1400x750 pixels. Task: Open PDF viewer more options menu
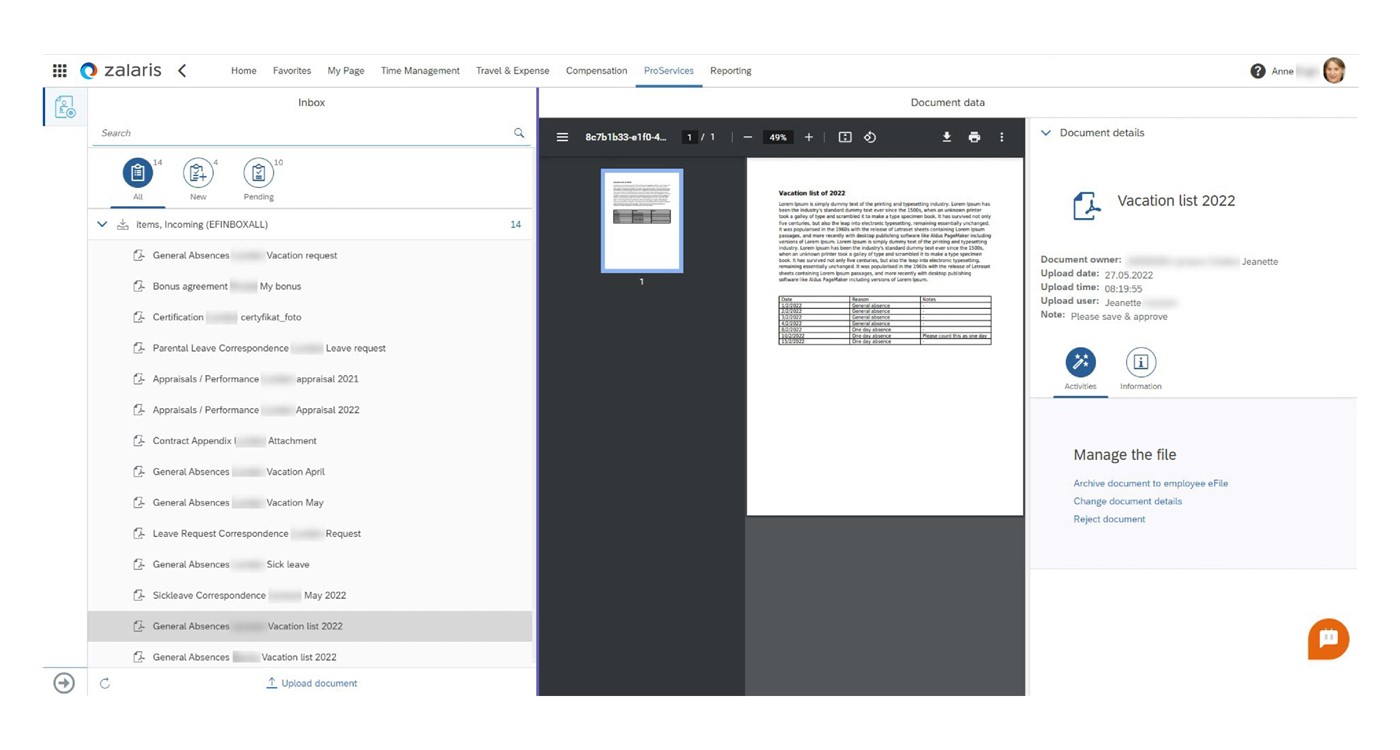click(1001, 137)
